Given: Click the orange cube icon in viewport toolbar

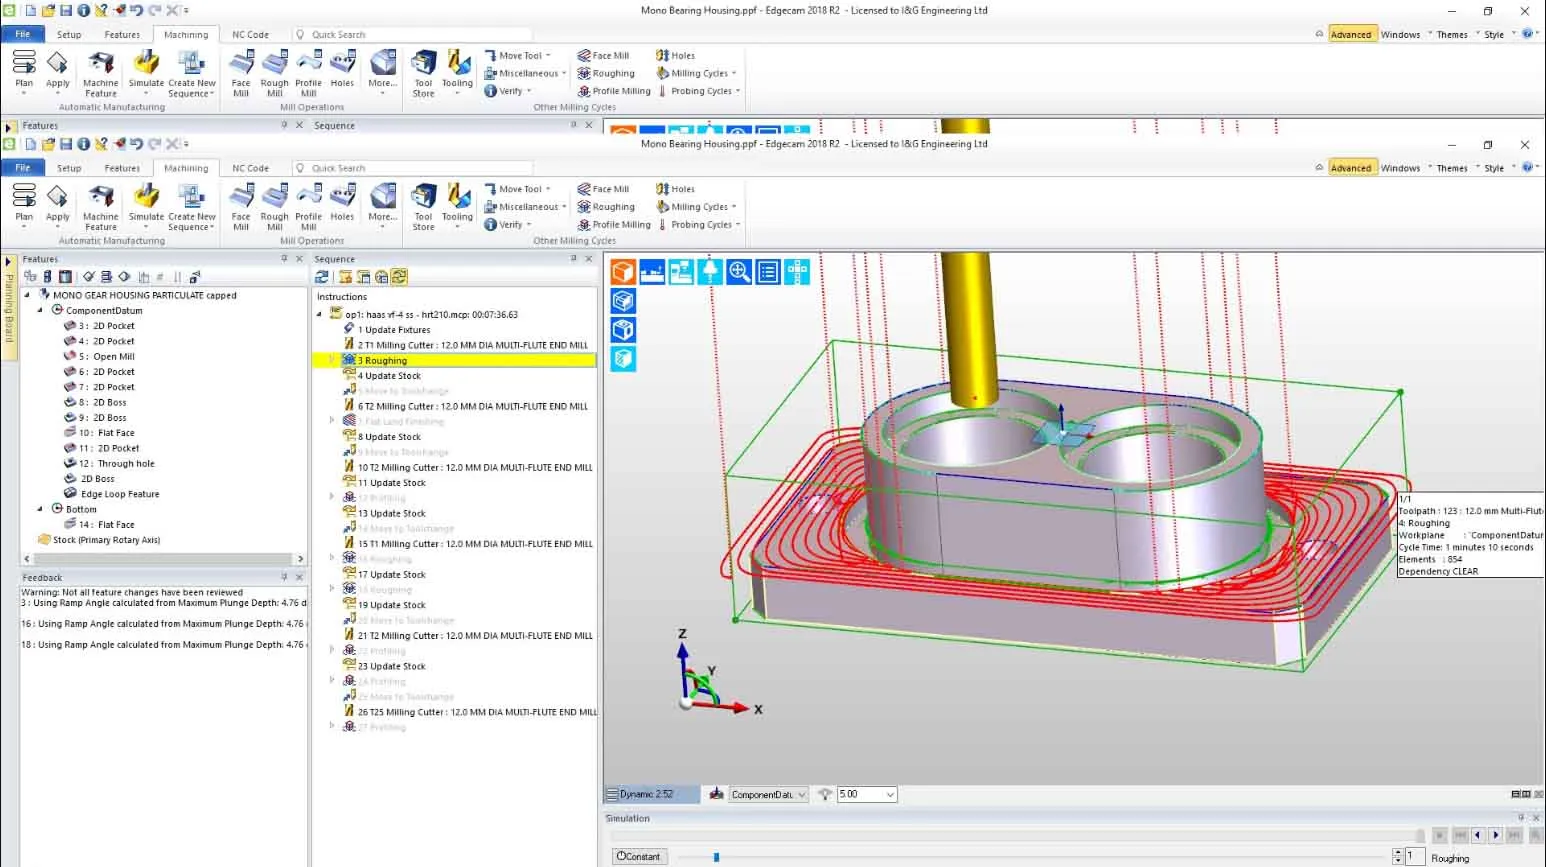Looking at the screenshot, I should tap(623, 272).
